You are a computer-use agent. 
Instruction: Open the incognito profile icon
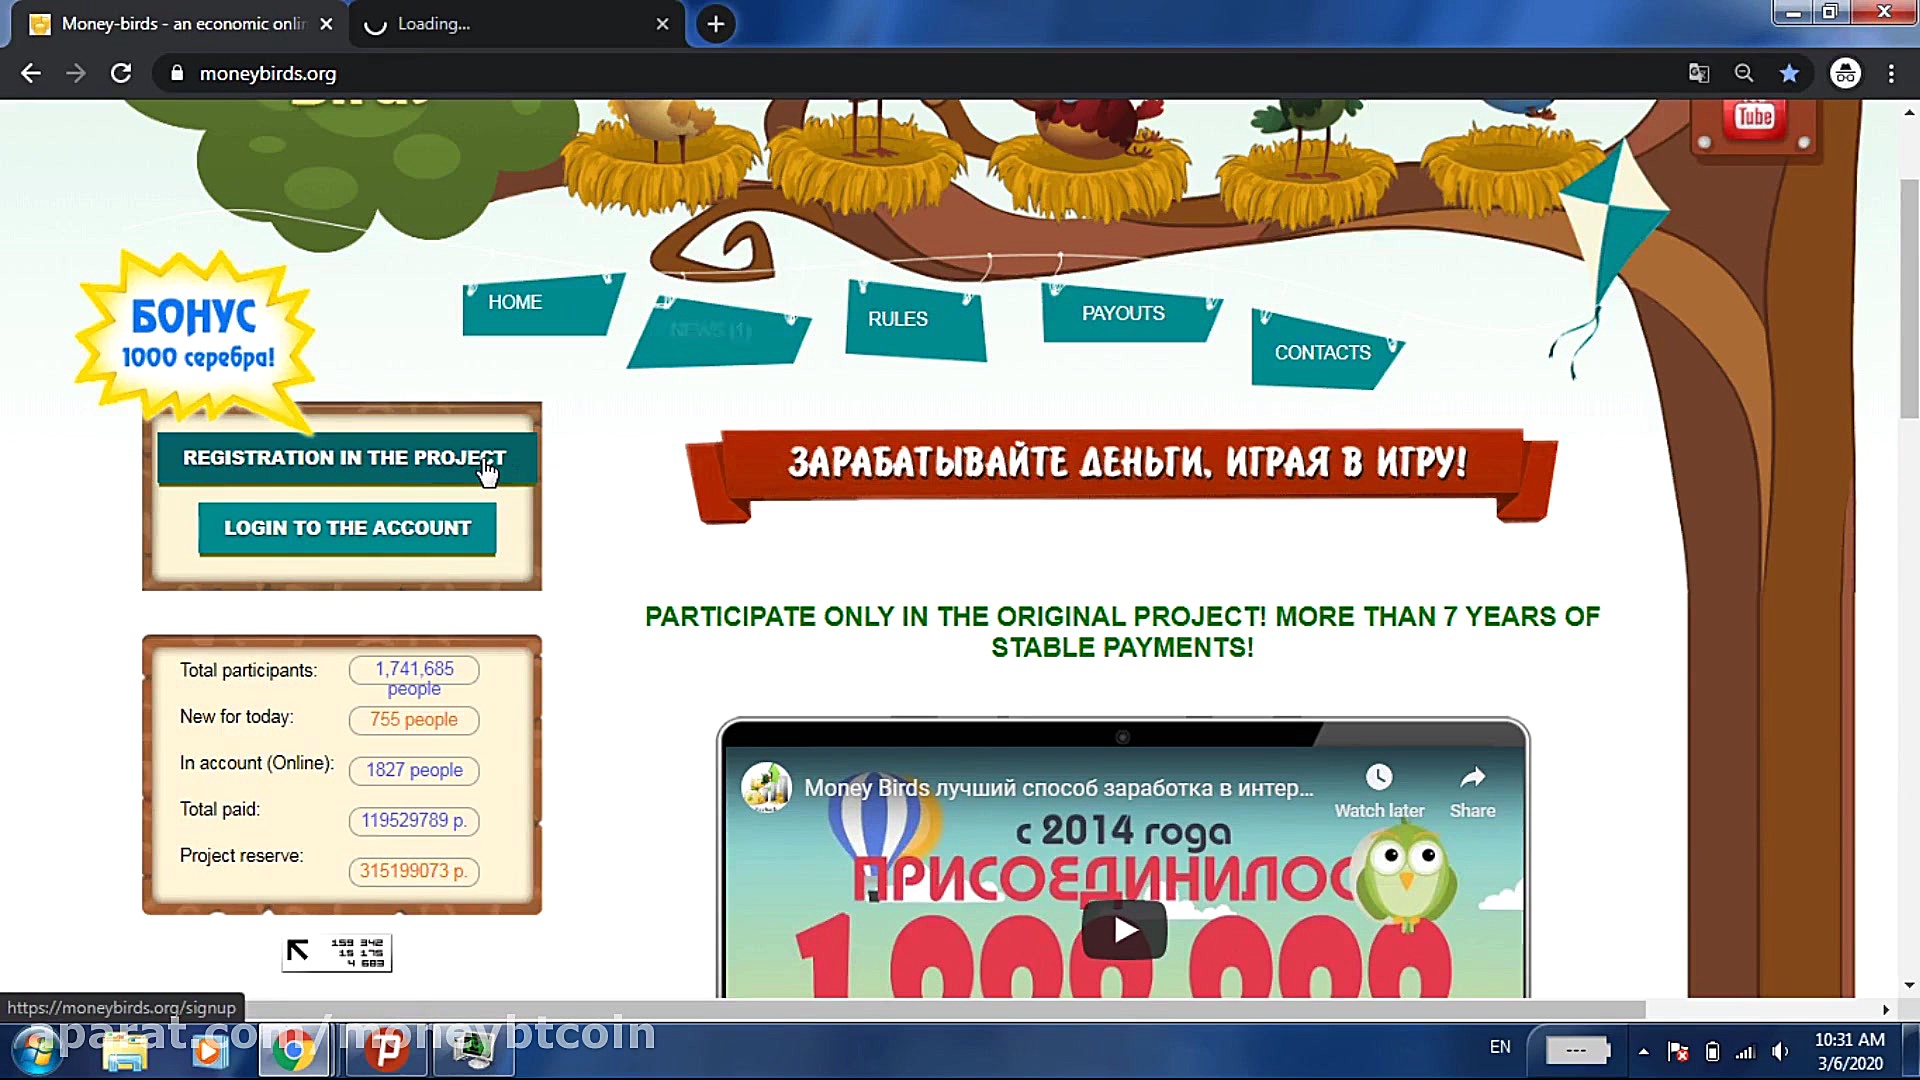coord(1845,73)
